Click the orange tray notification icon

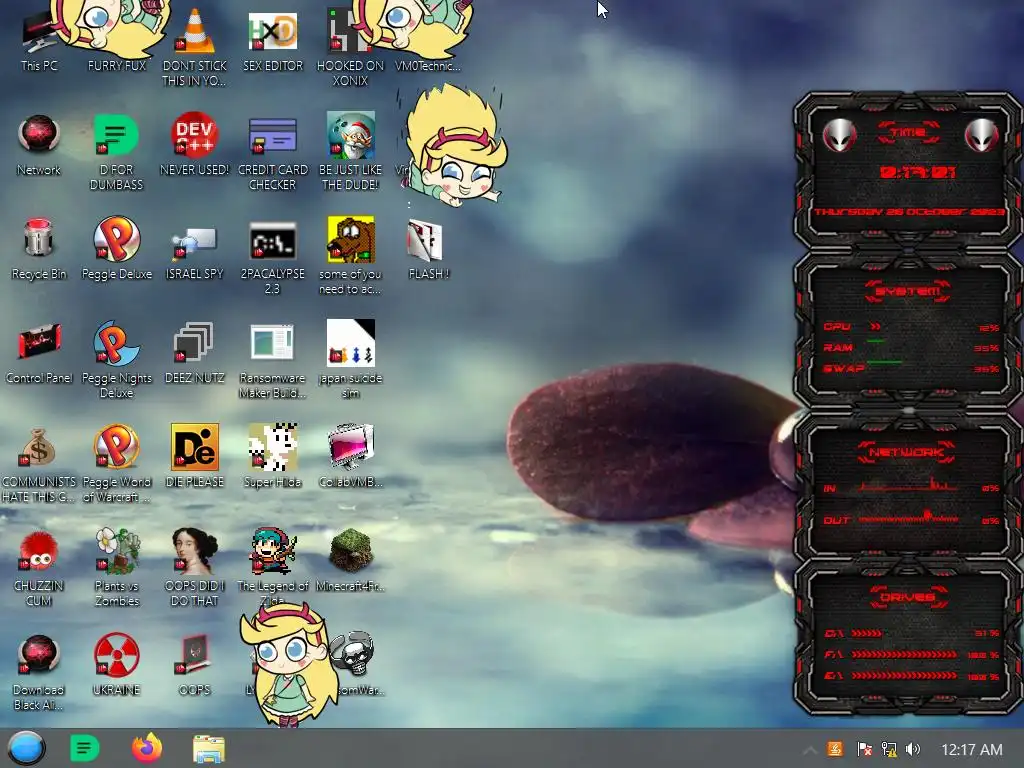[x=835, y=749]
